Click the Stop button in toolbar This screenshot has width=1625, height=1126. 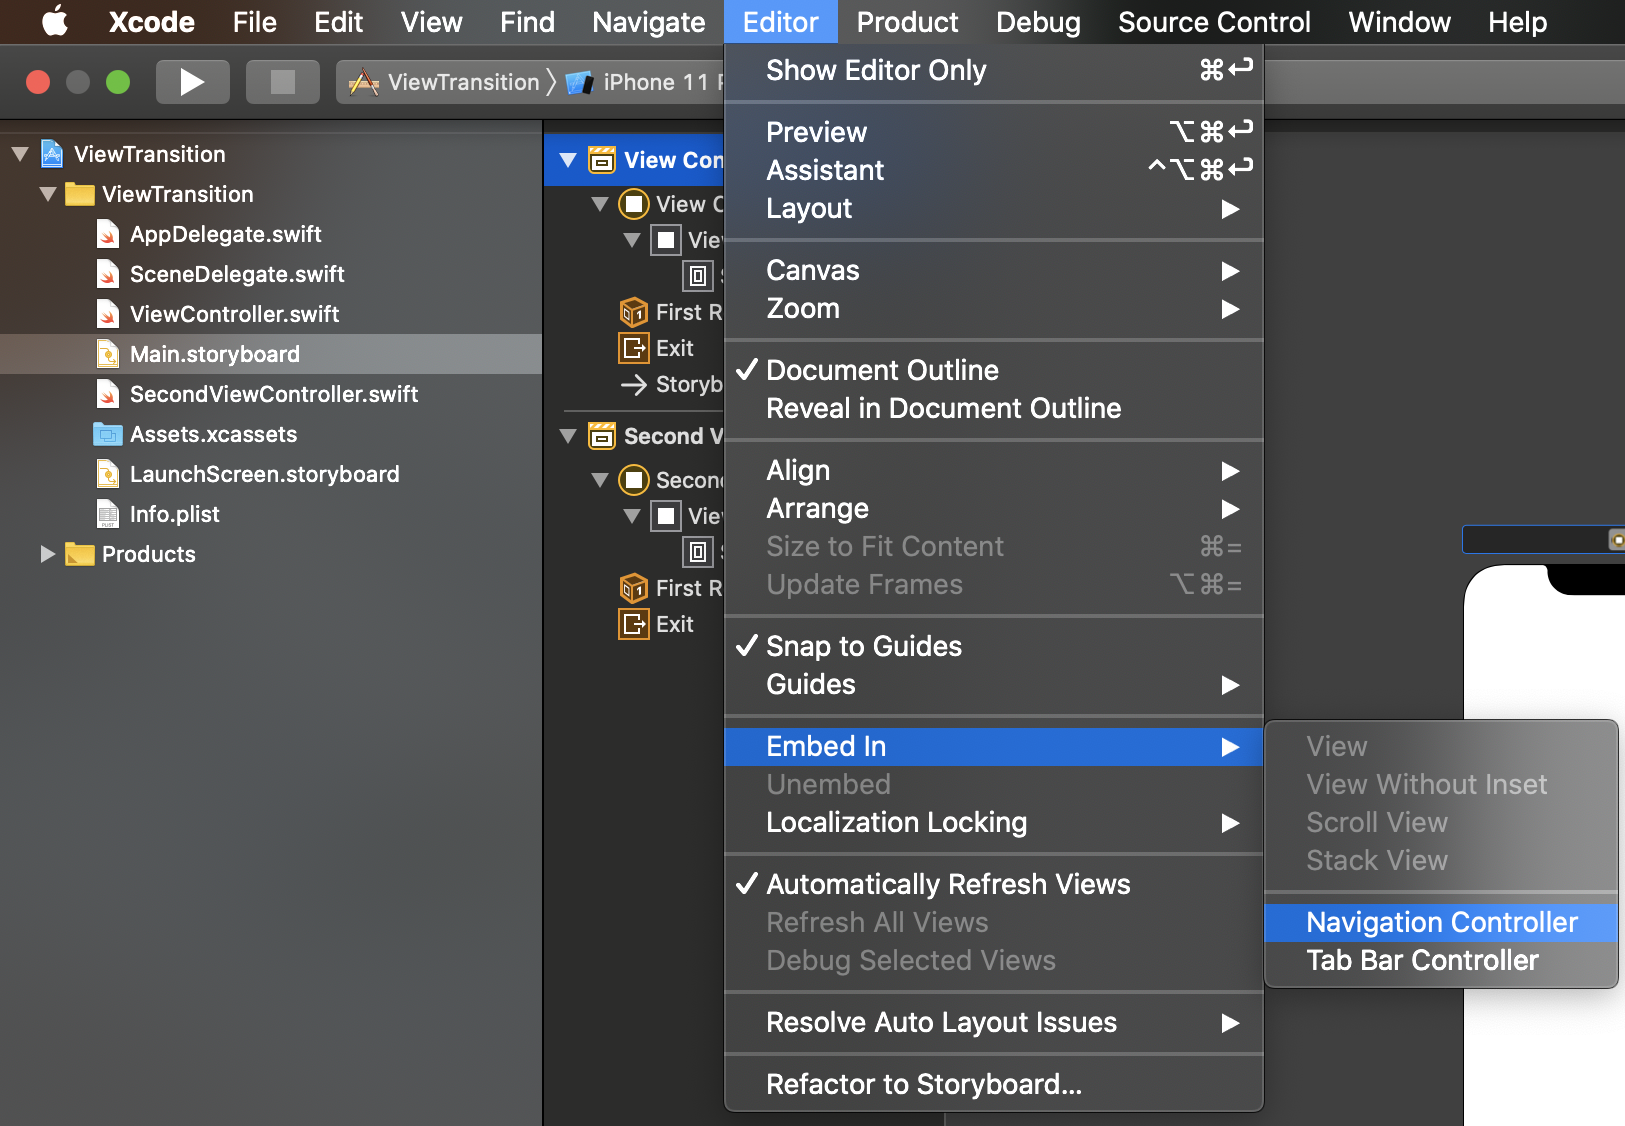coord(283,82)
